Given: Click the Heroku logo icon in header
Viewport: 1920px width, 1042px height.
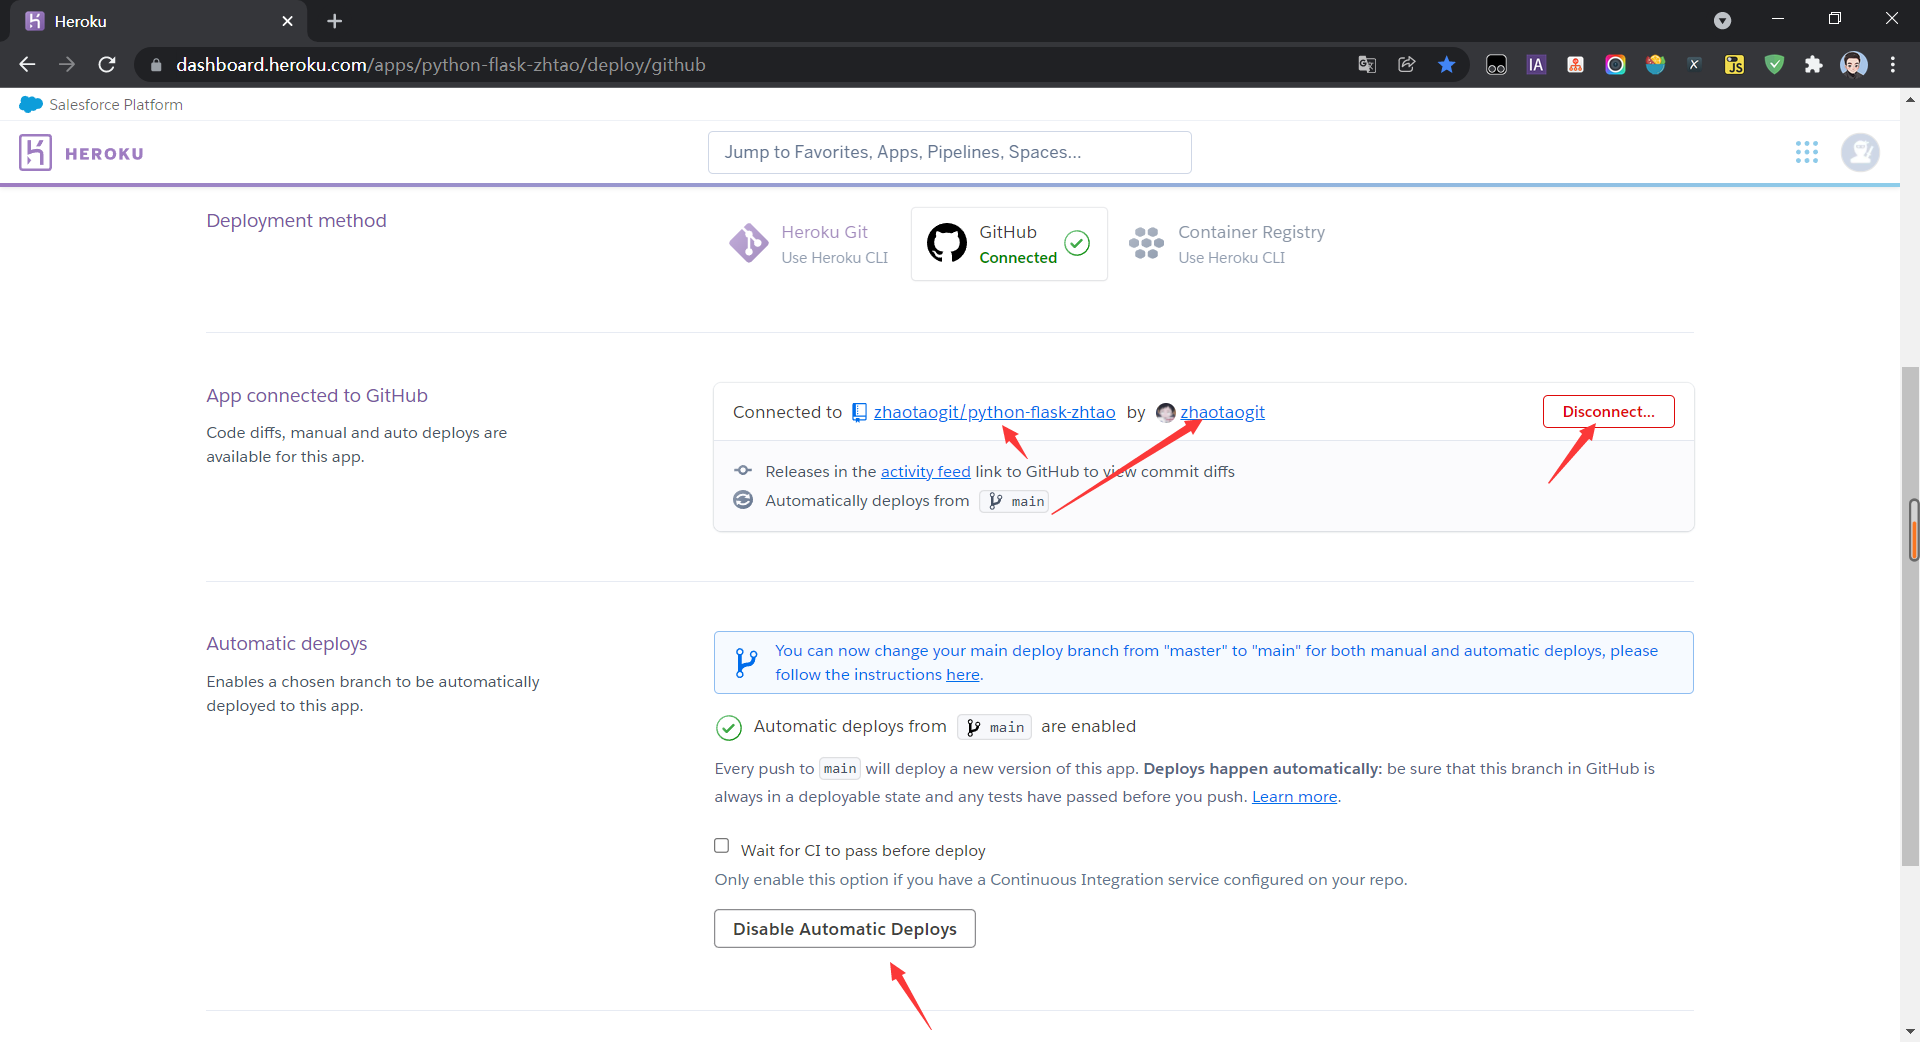Looking at the screenshot, I should coord(35,153).
